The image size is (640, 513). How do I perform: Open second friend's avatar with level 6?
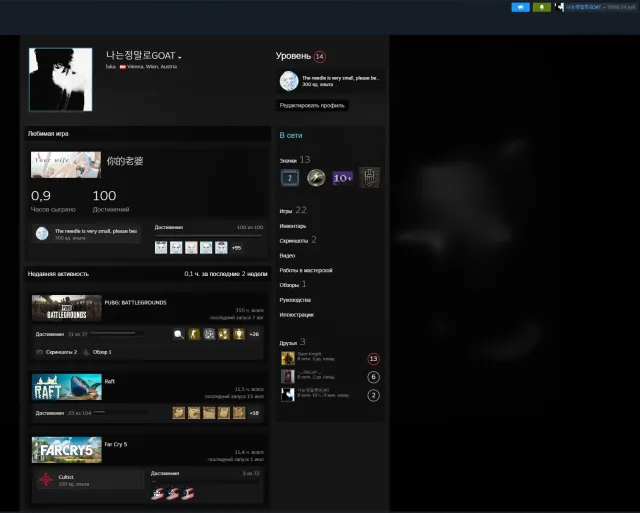(288, 376)
